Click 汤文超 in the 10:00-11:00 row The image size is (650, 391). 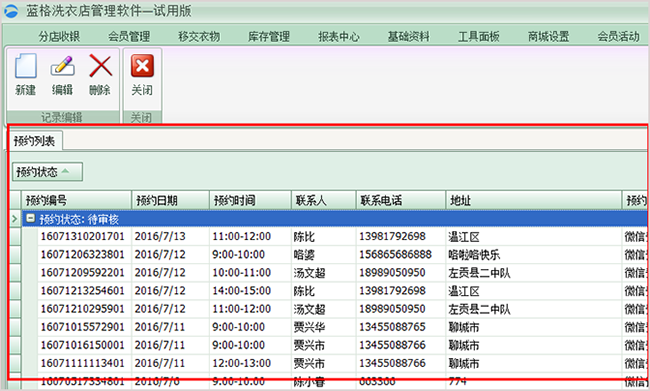[309, 273]
